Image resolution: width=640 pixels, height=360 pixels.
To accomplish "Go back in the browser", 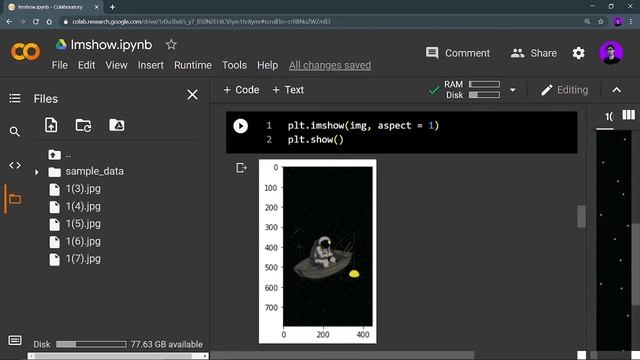I will [9, 22].
